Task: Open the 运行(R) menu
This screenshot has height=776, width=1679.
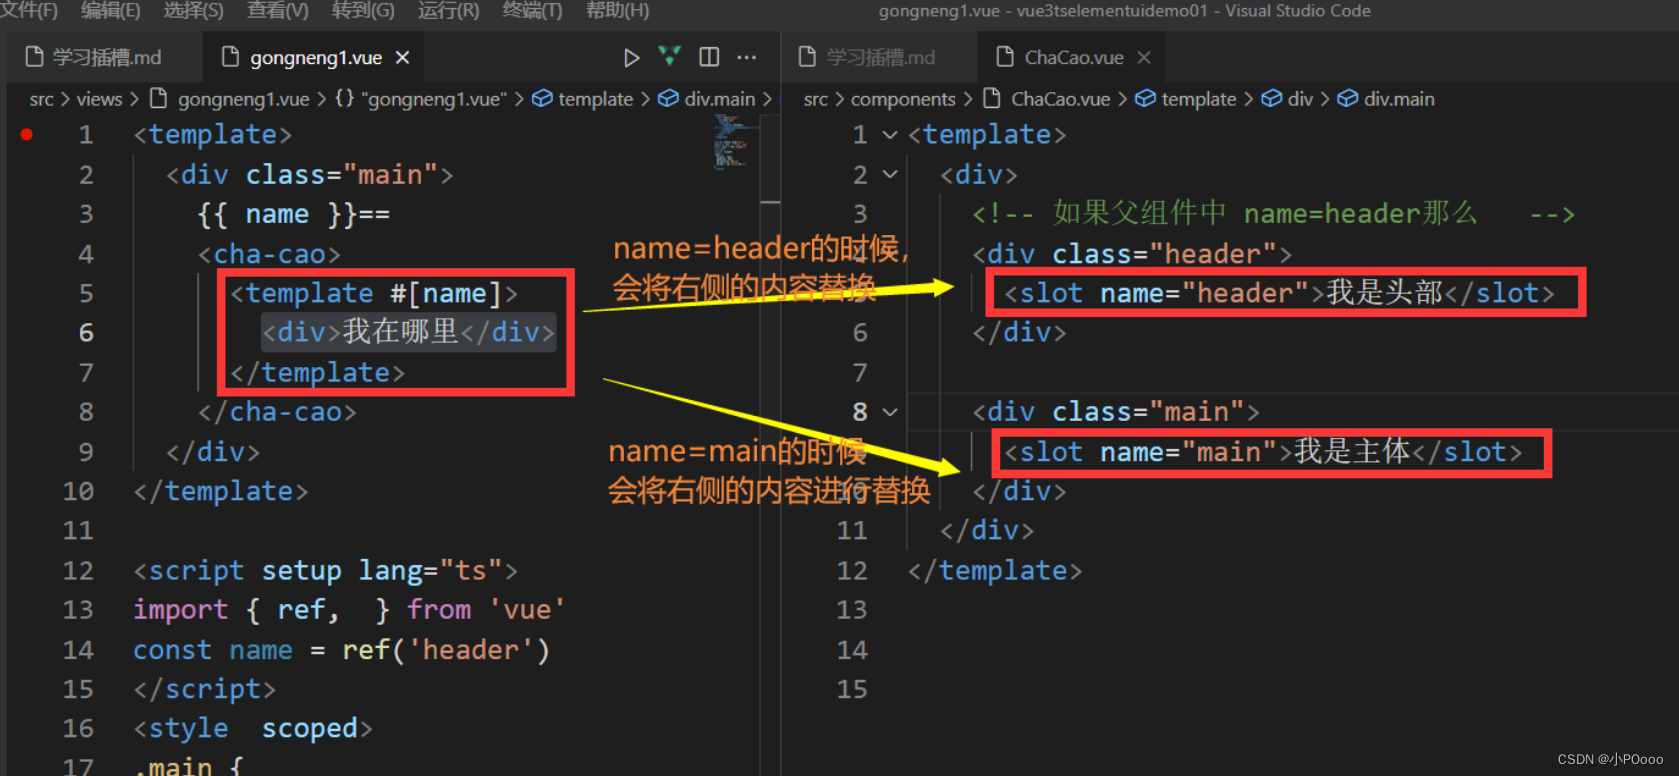Action: pyautogui.click(x=448, y=11)
